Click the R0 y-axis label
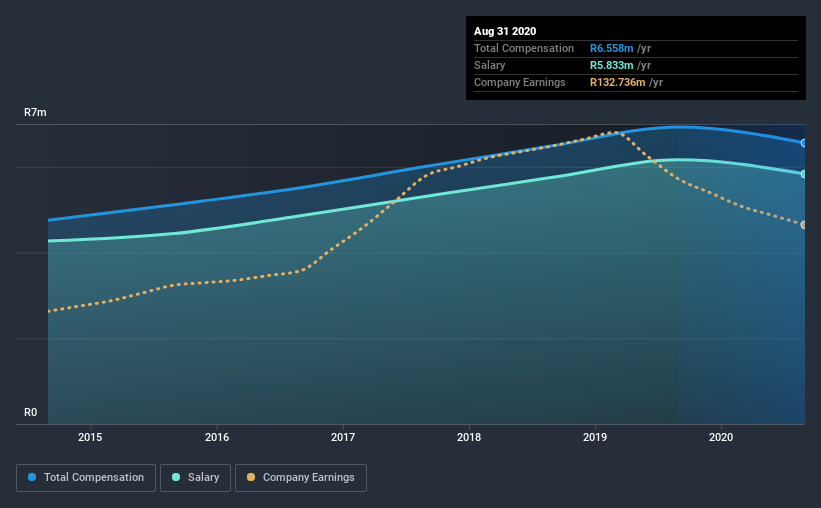 [x=30, y=413]
